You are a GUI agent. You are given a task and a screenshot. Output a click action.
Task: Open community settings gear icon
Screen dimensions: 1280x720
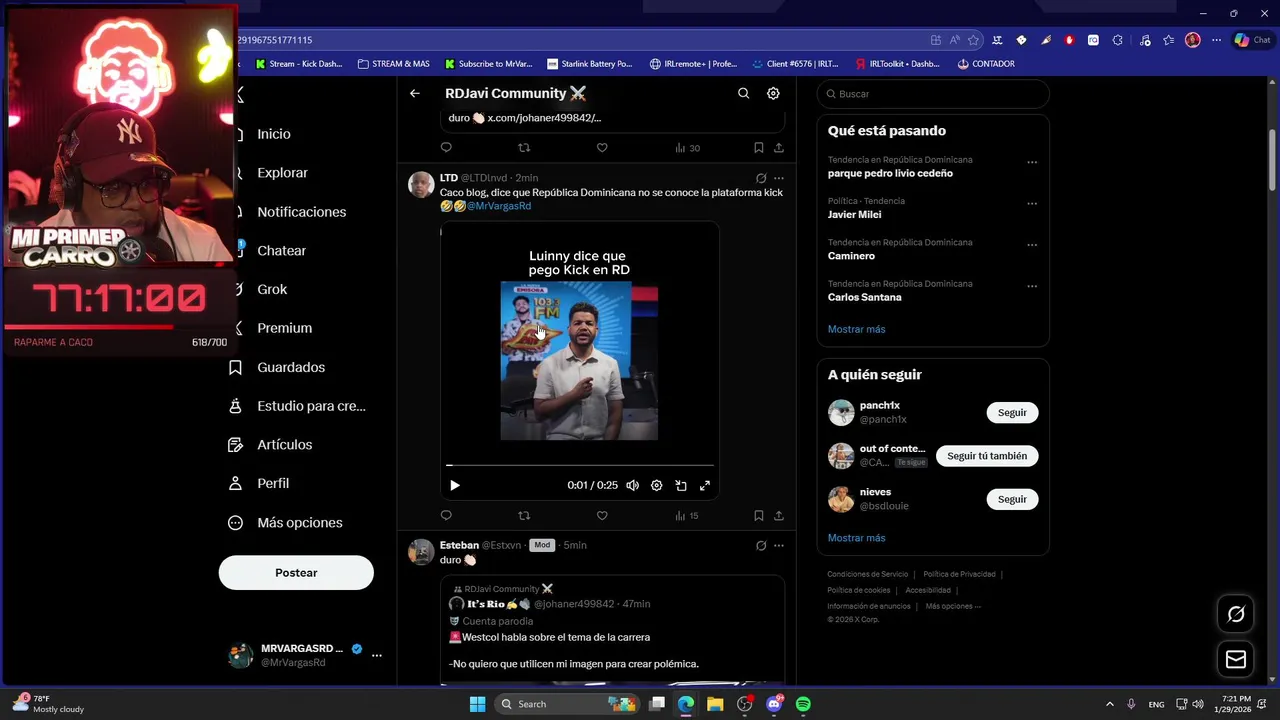[773, 93]
